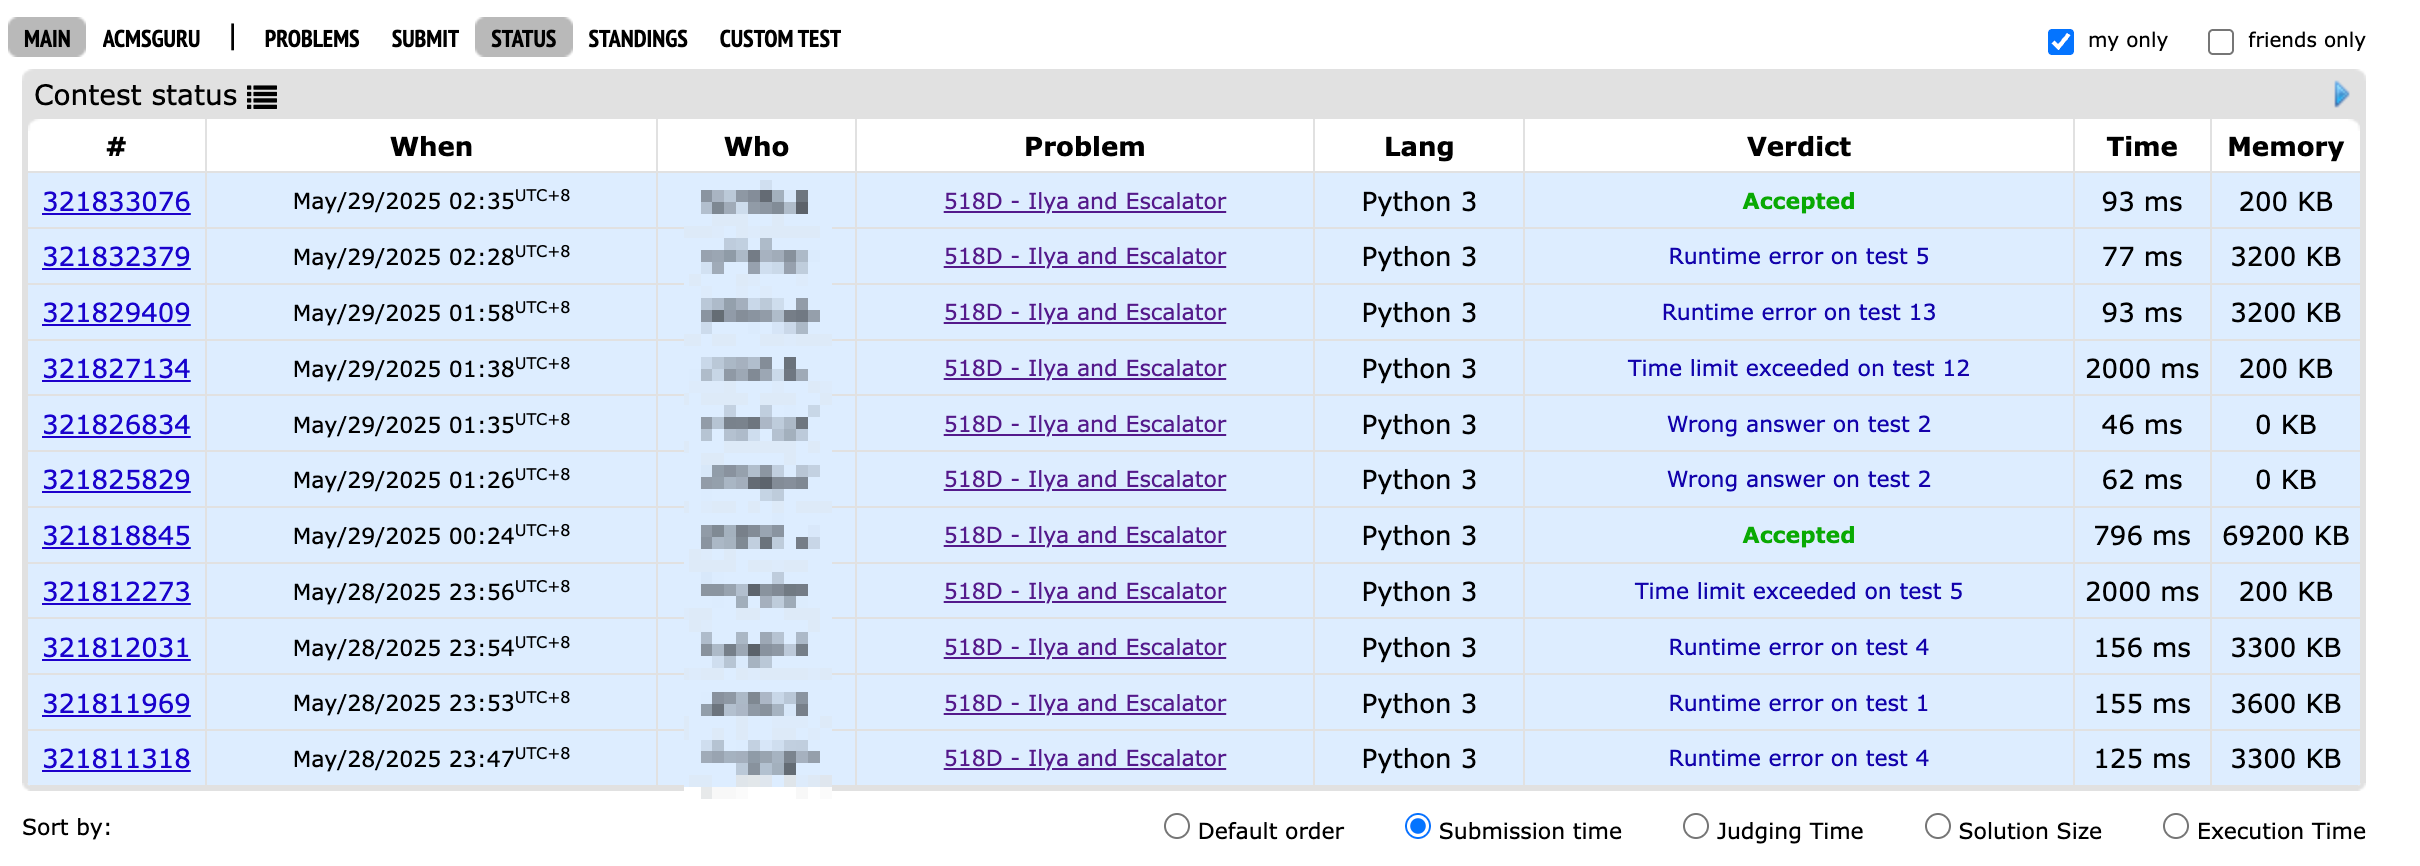Choose the Solution Size sort radio
Viewport: 2420px width, 866px height.
(1937, 827)
